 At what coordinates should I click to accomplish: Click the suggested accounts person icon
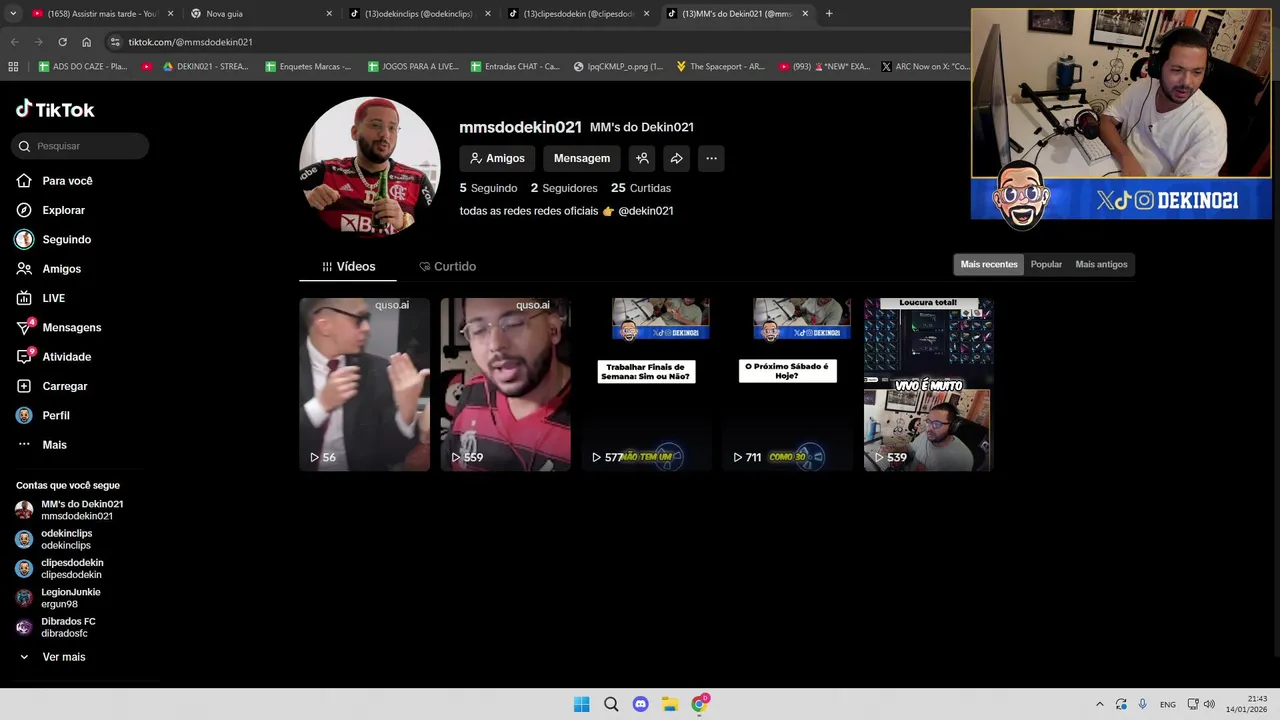pos(643,158)
